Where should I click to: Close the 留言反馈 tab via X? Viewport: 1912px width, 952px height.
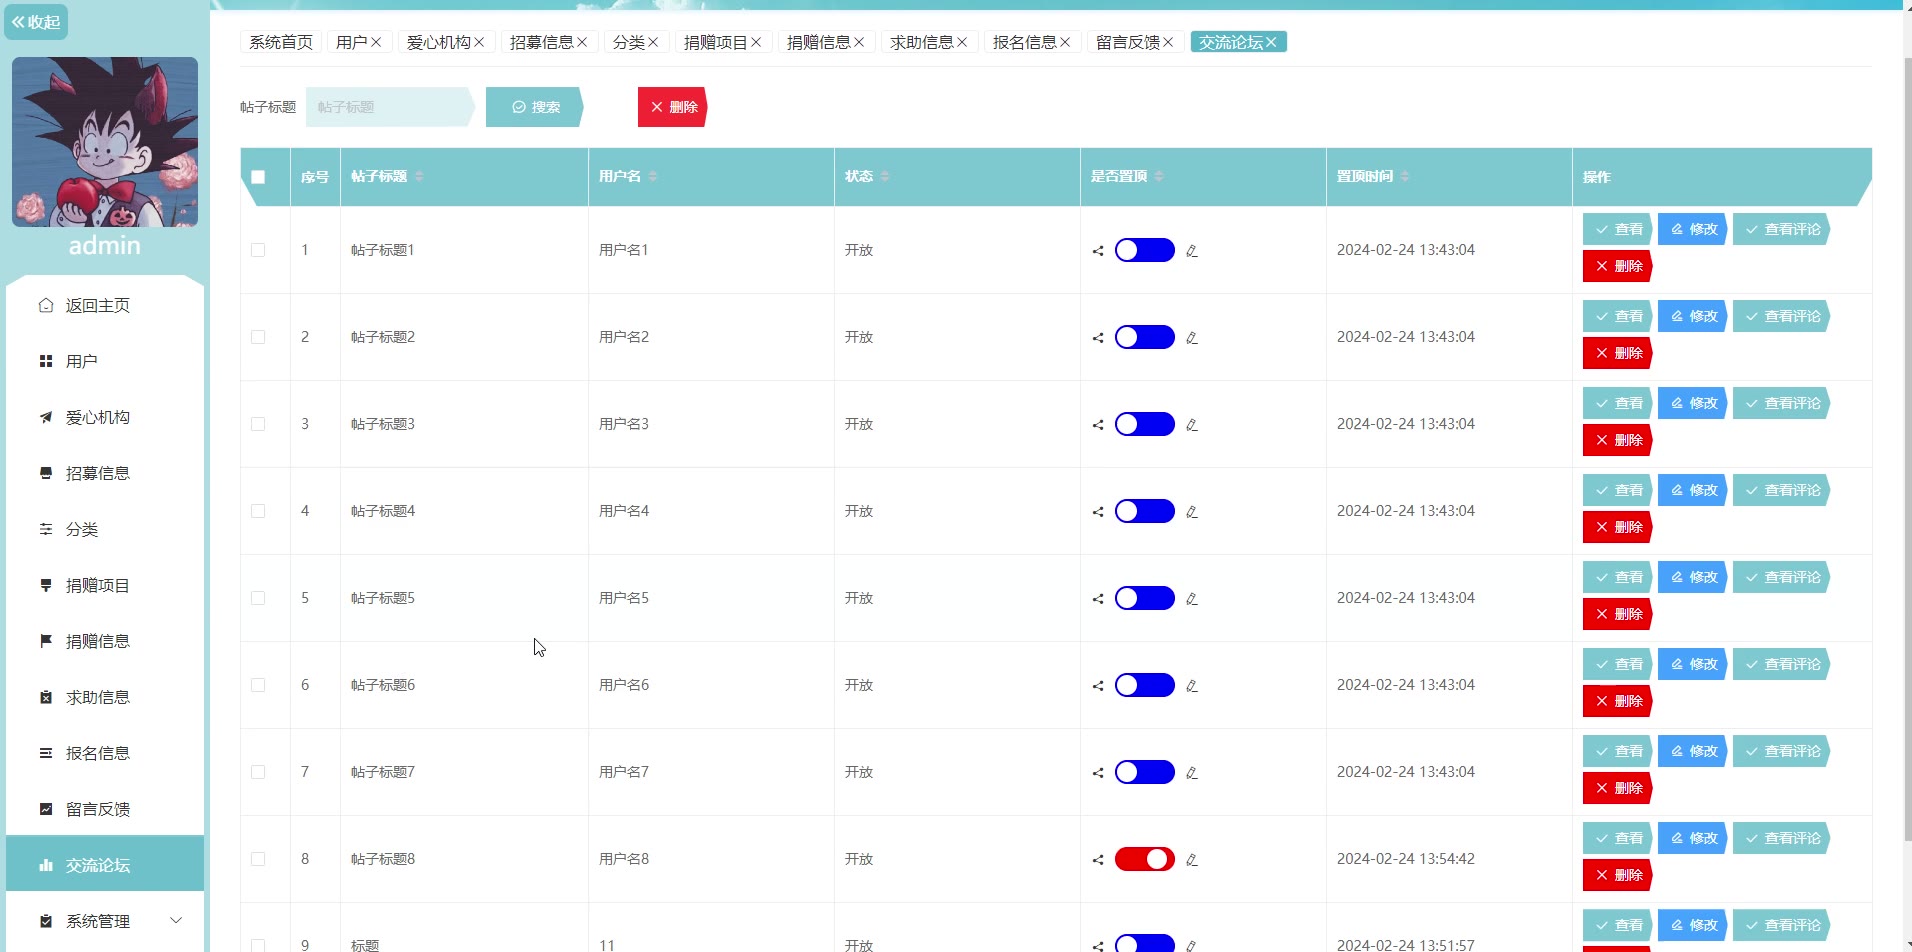pyautogui.click(x=1168, y=42)
